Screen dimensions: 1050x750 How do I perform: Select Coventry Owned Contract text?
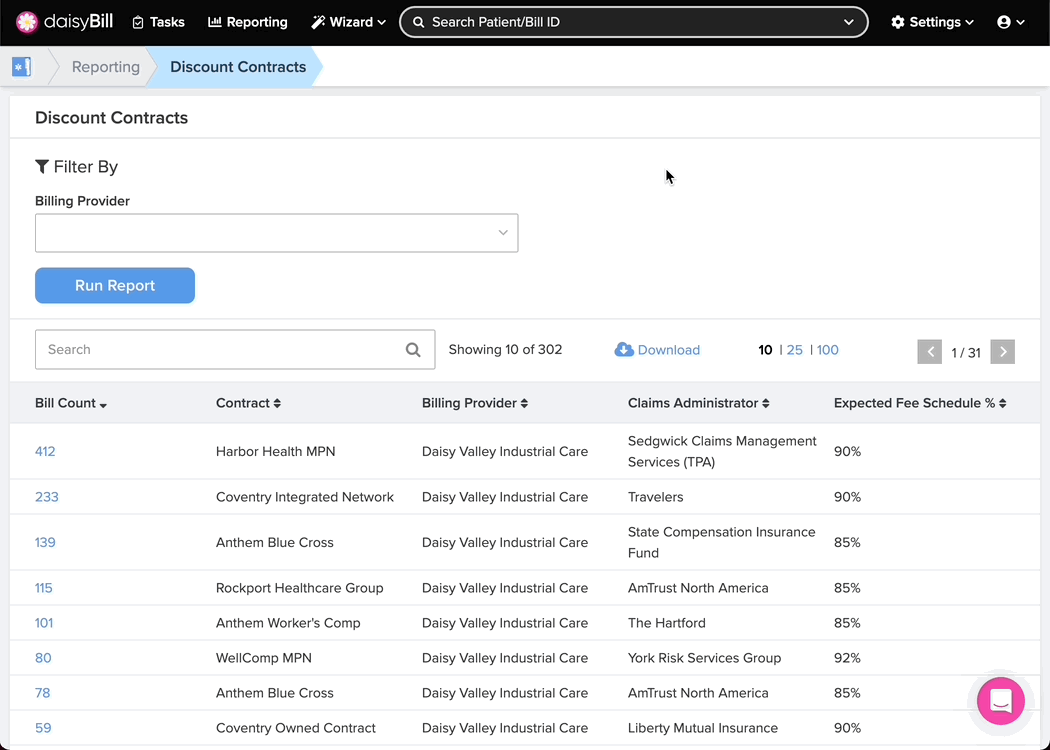click(295, 728)
